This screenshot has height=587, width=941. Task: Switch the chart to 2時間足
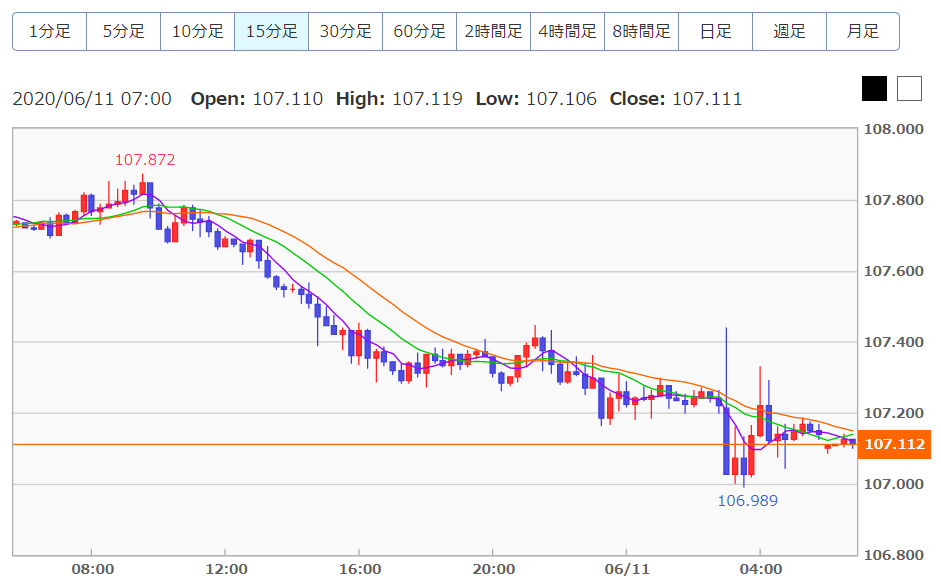pyautogui.click(x=493, y=31)
